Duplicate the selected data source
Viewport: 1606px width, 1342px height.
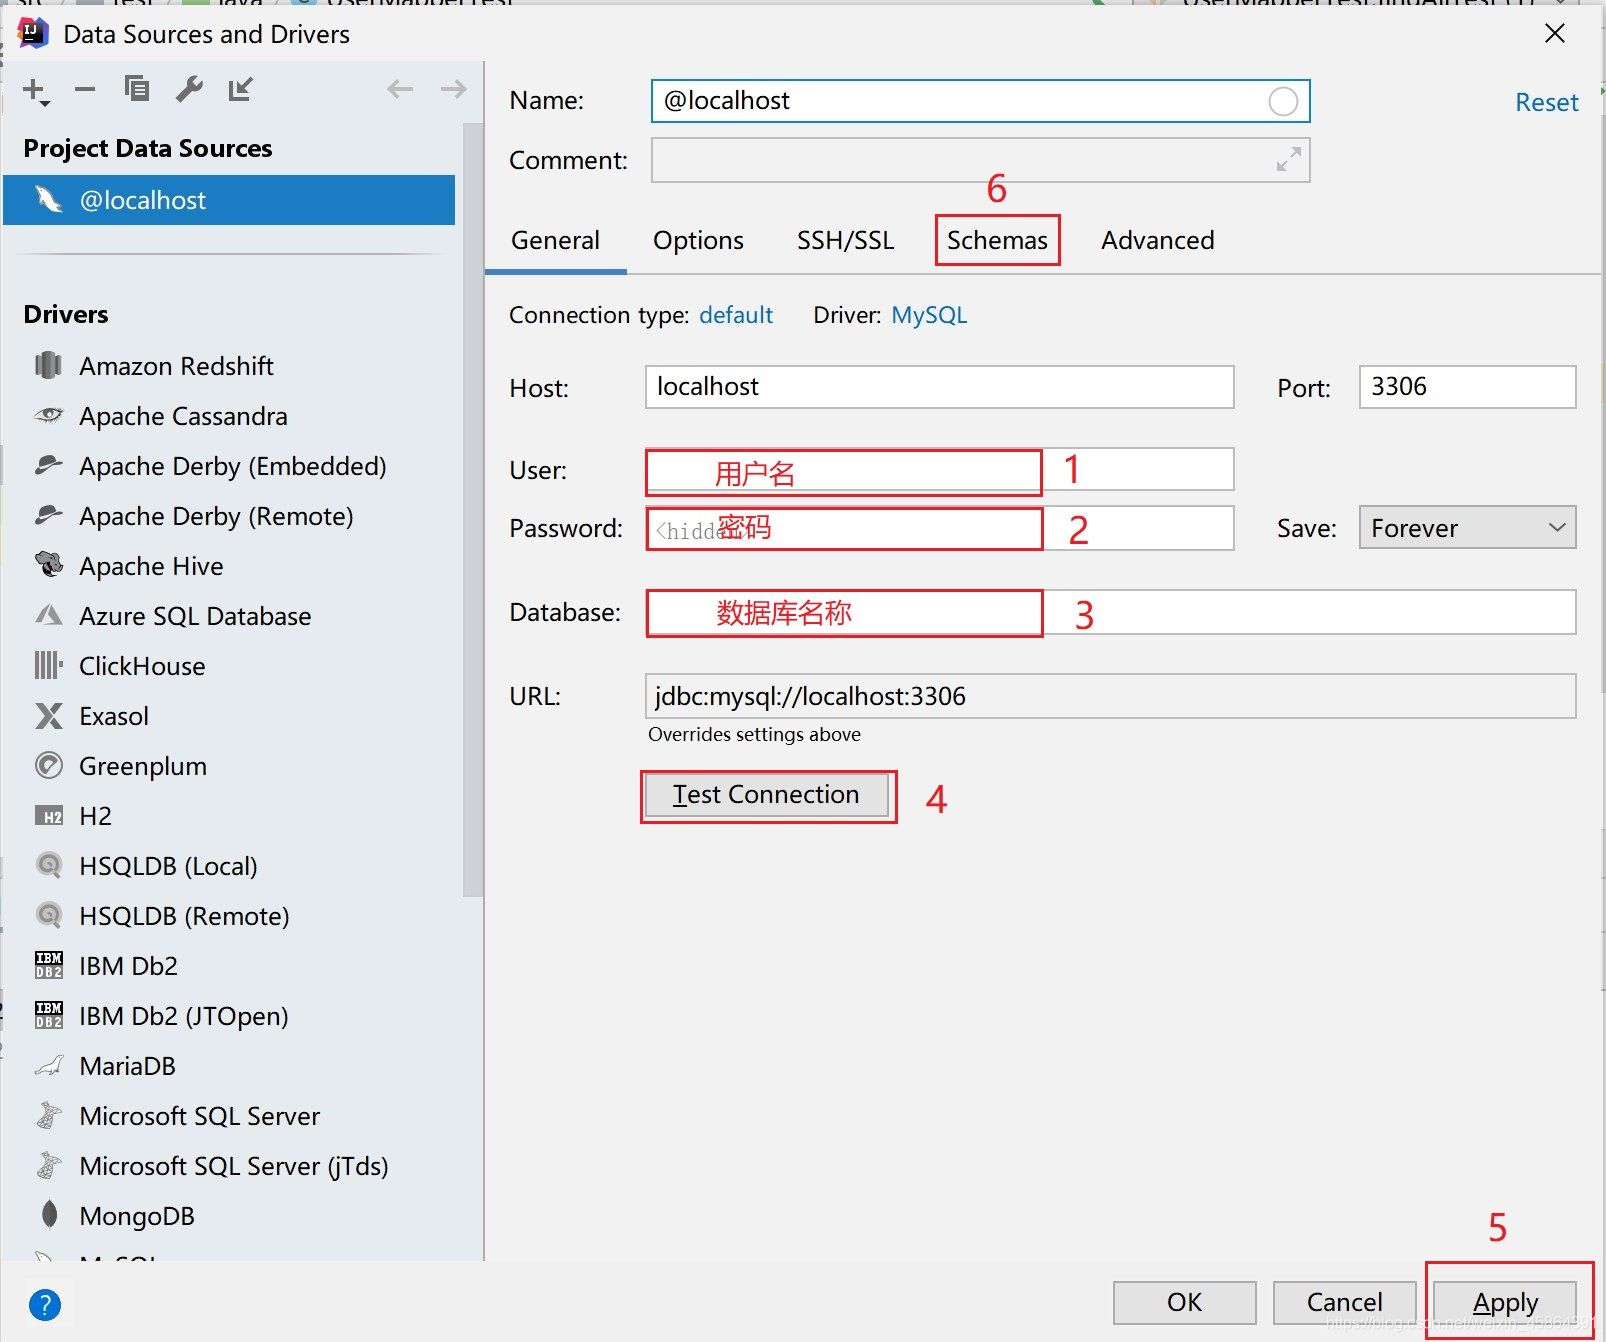(137, 89)
